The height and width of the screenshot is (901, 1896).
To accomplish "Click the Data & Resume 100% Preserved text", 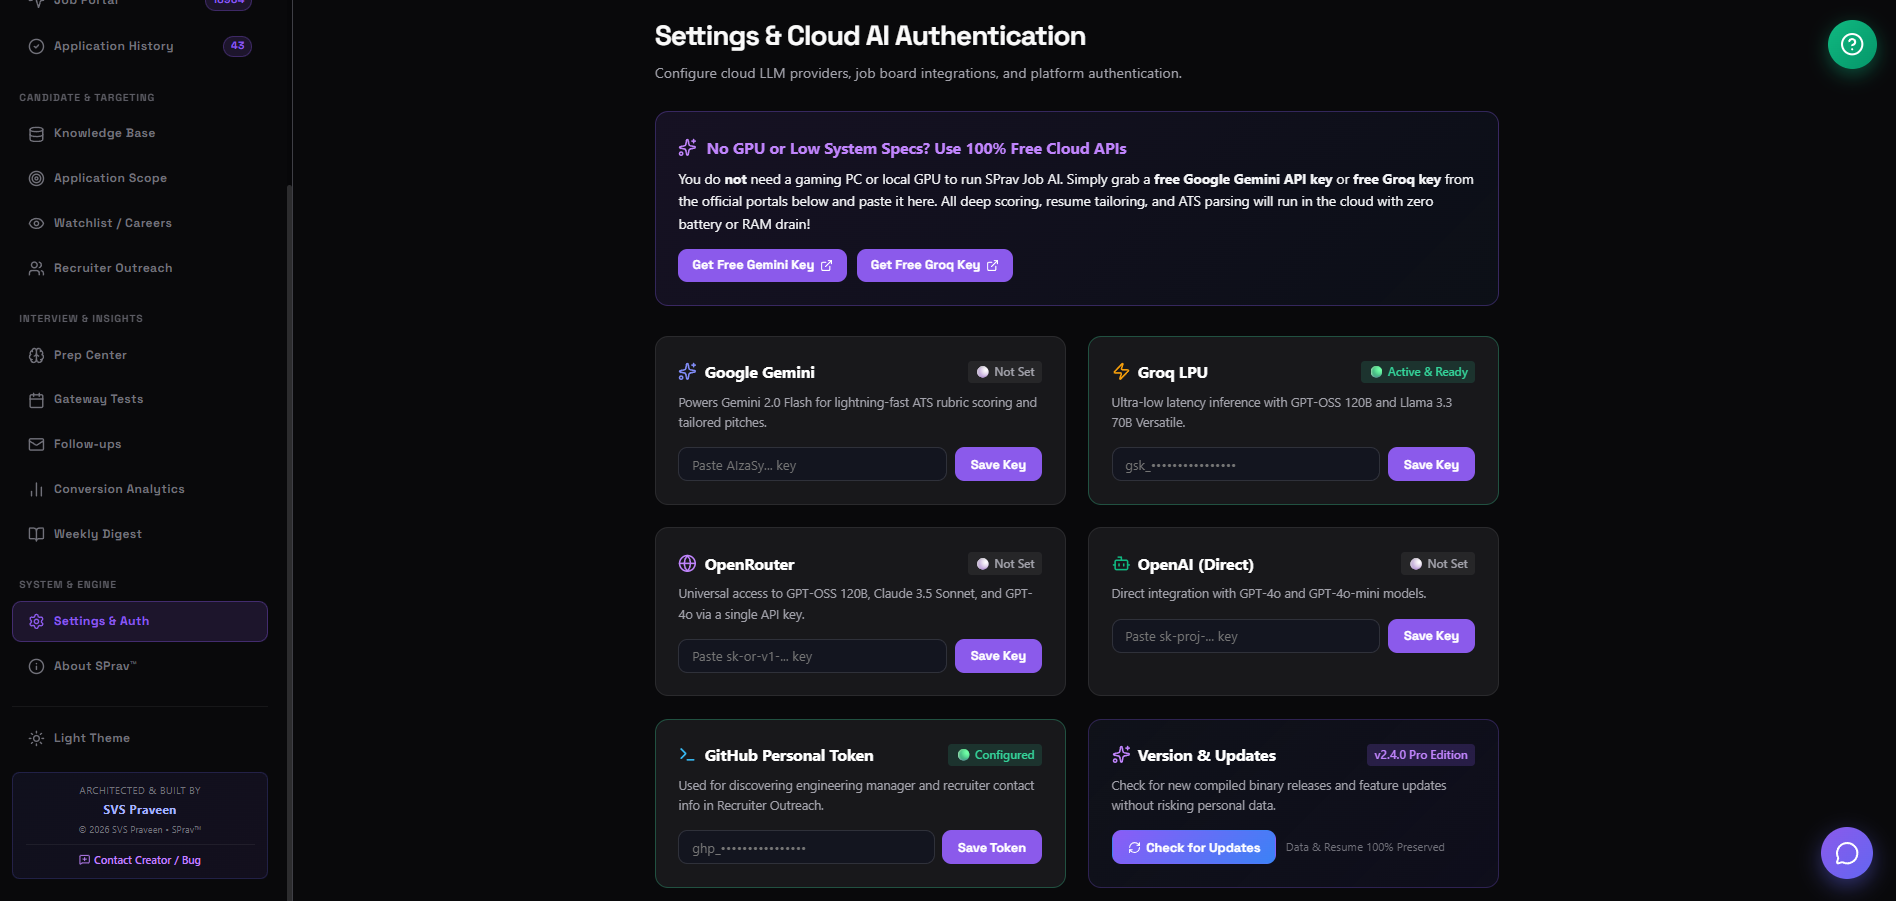I will click(x=1365, y=848).
